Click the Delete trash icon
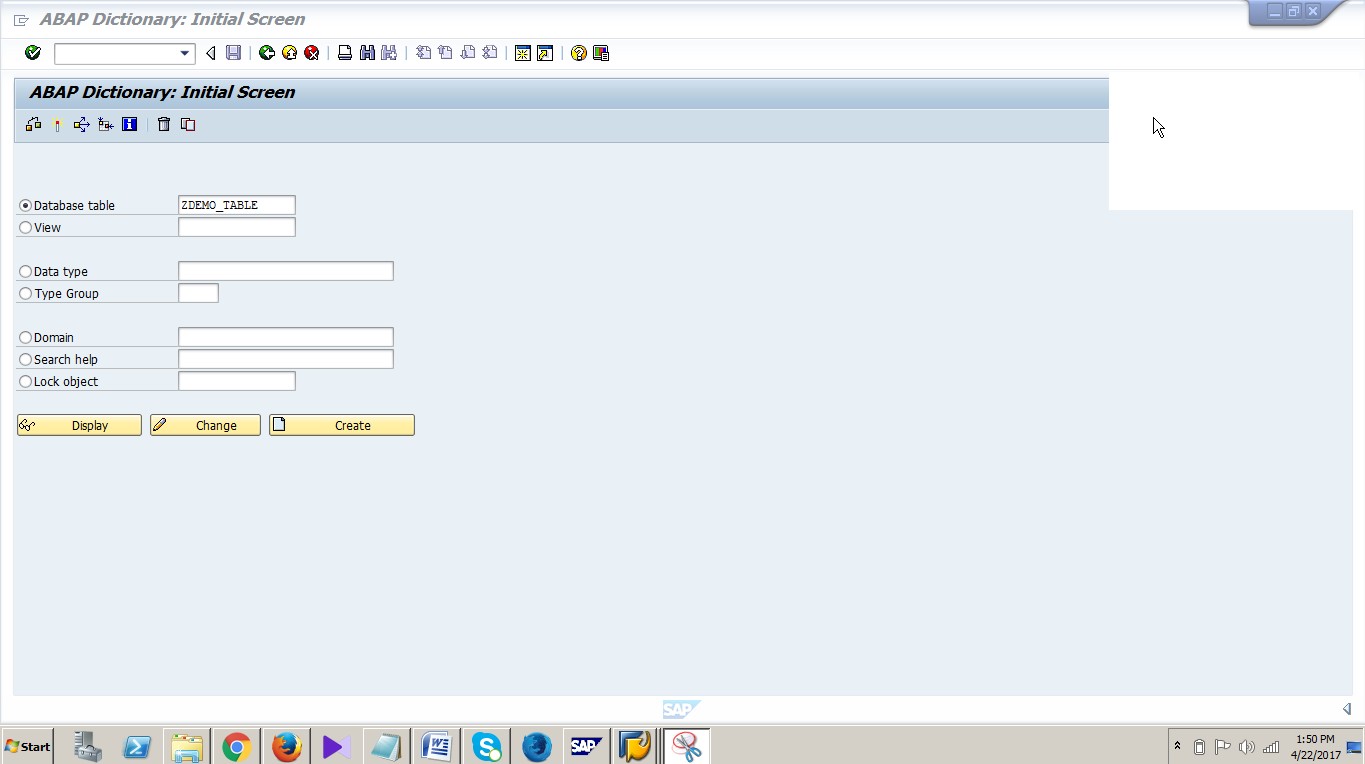Viewport: 1365px width, 764px height. [x=163, y=124]
